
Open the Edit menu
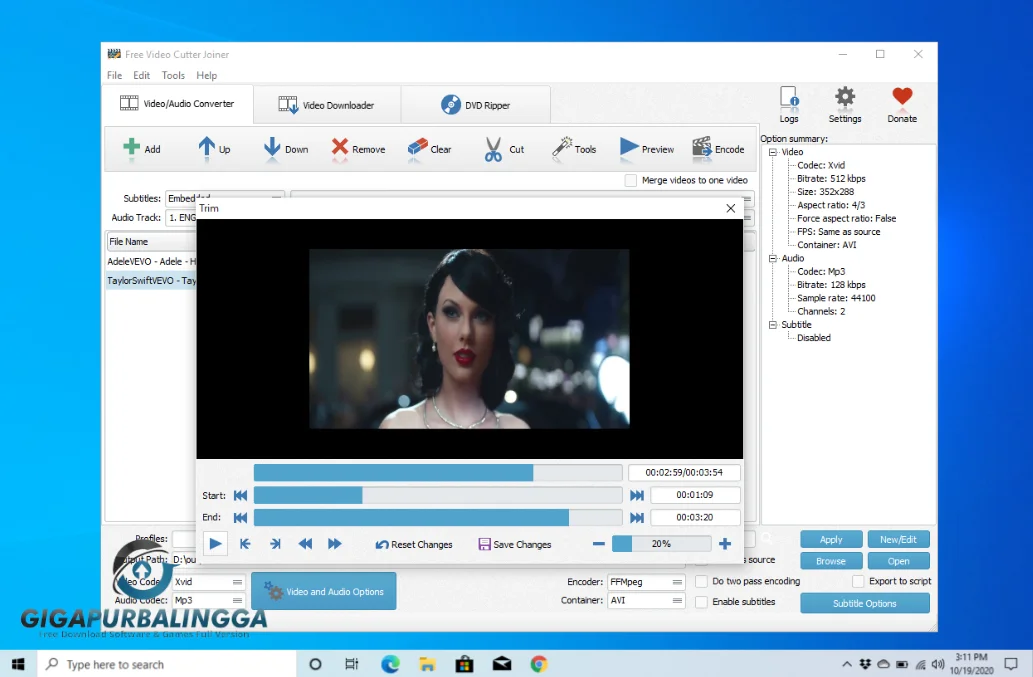click(x=142, y=76)
